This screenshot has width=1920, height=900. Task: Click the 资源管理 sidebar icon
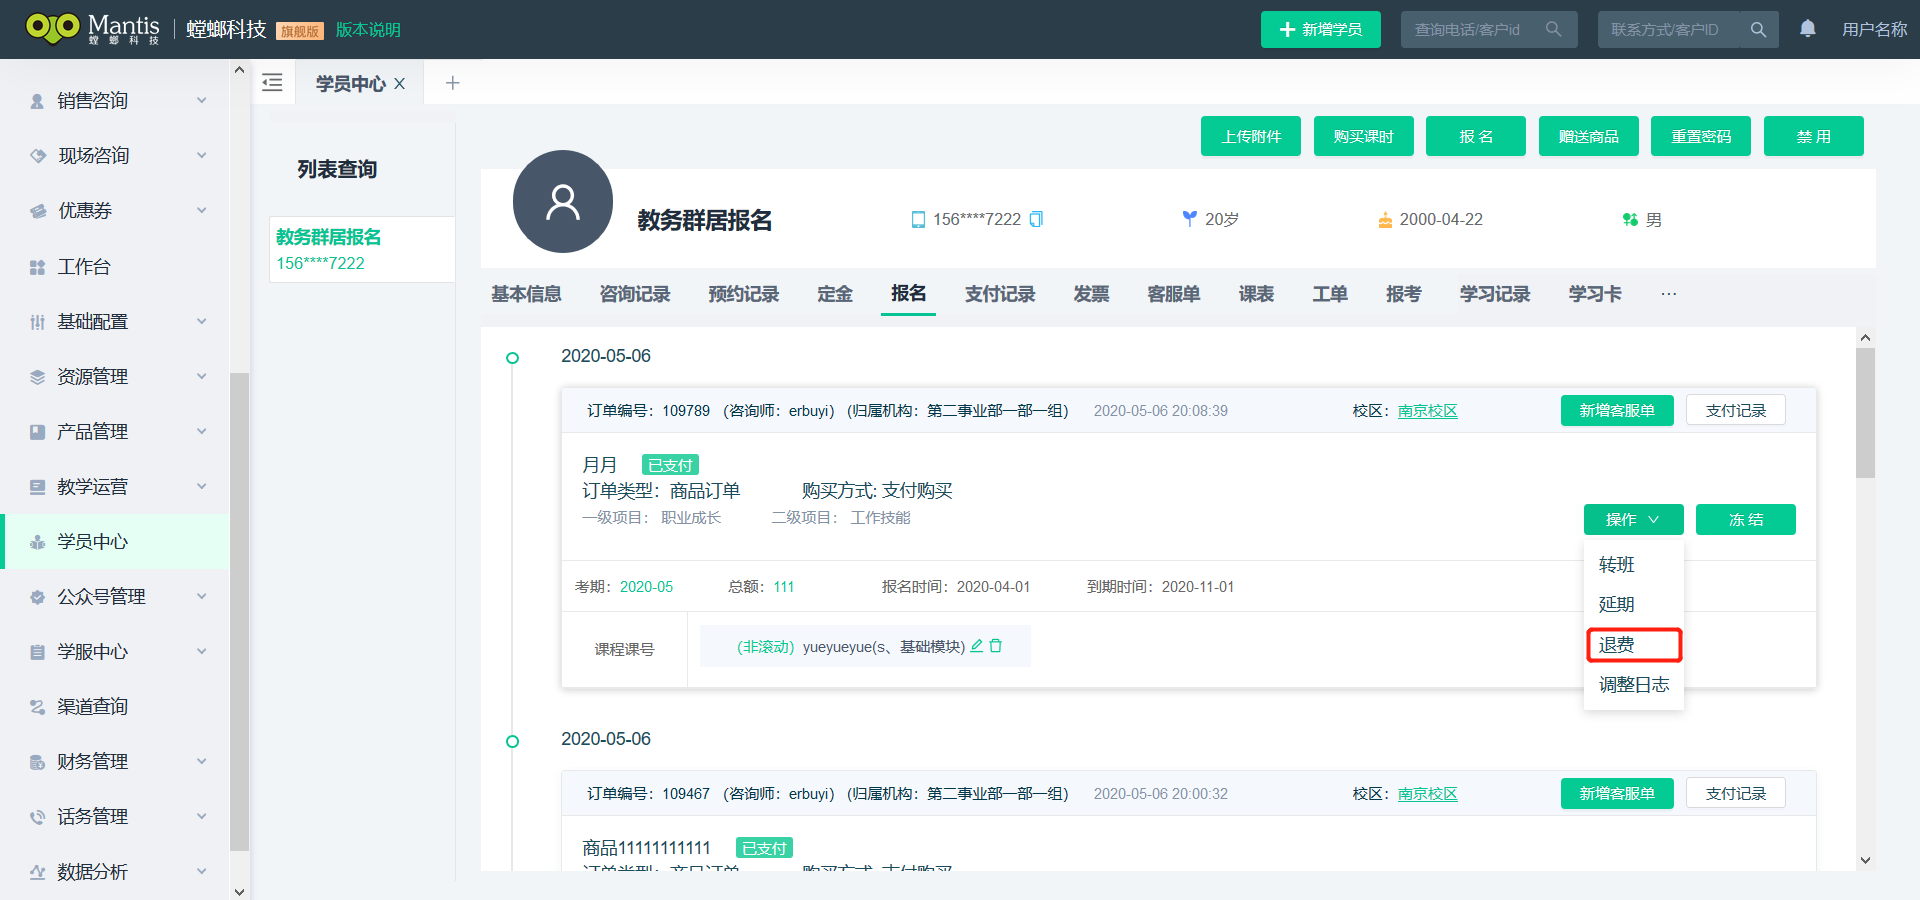pos(37,377)
